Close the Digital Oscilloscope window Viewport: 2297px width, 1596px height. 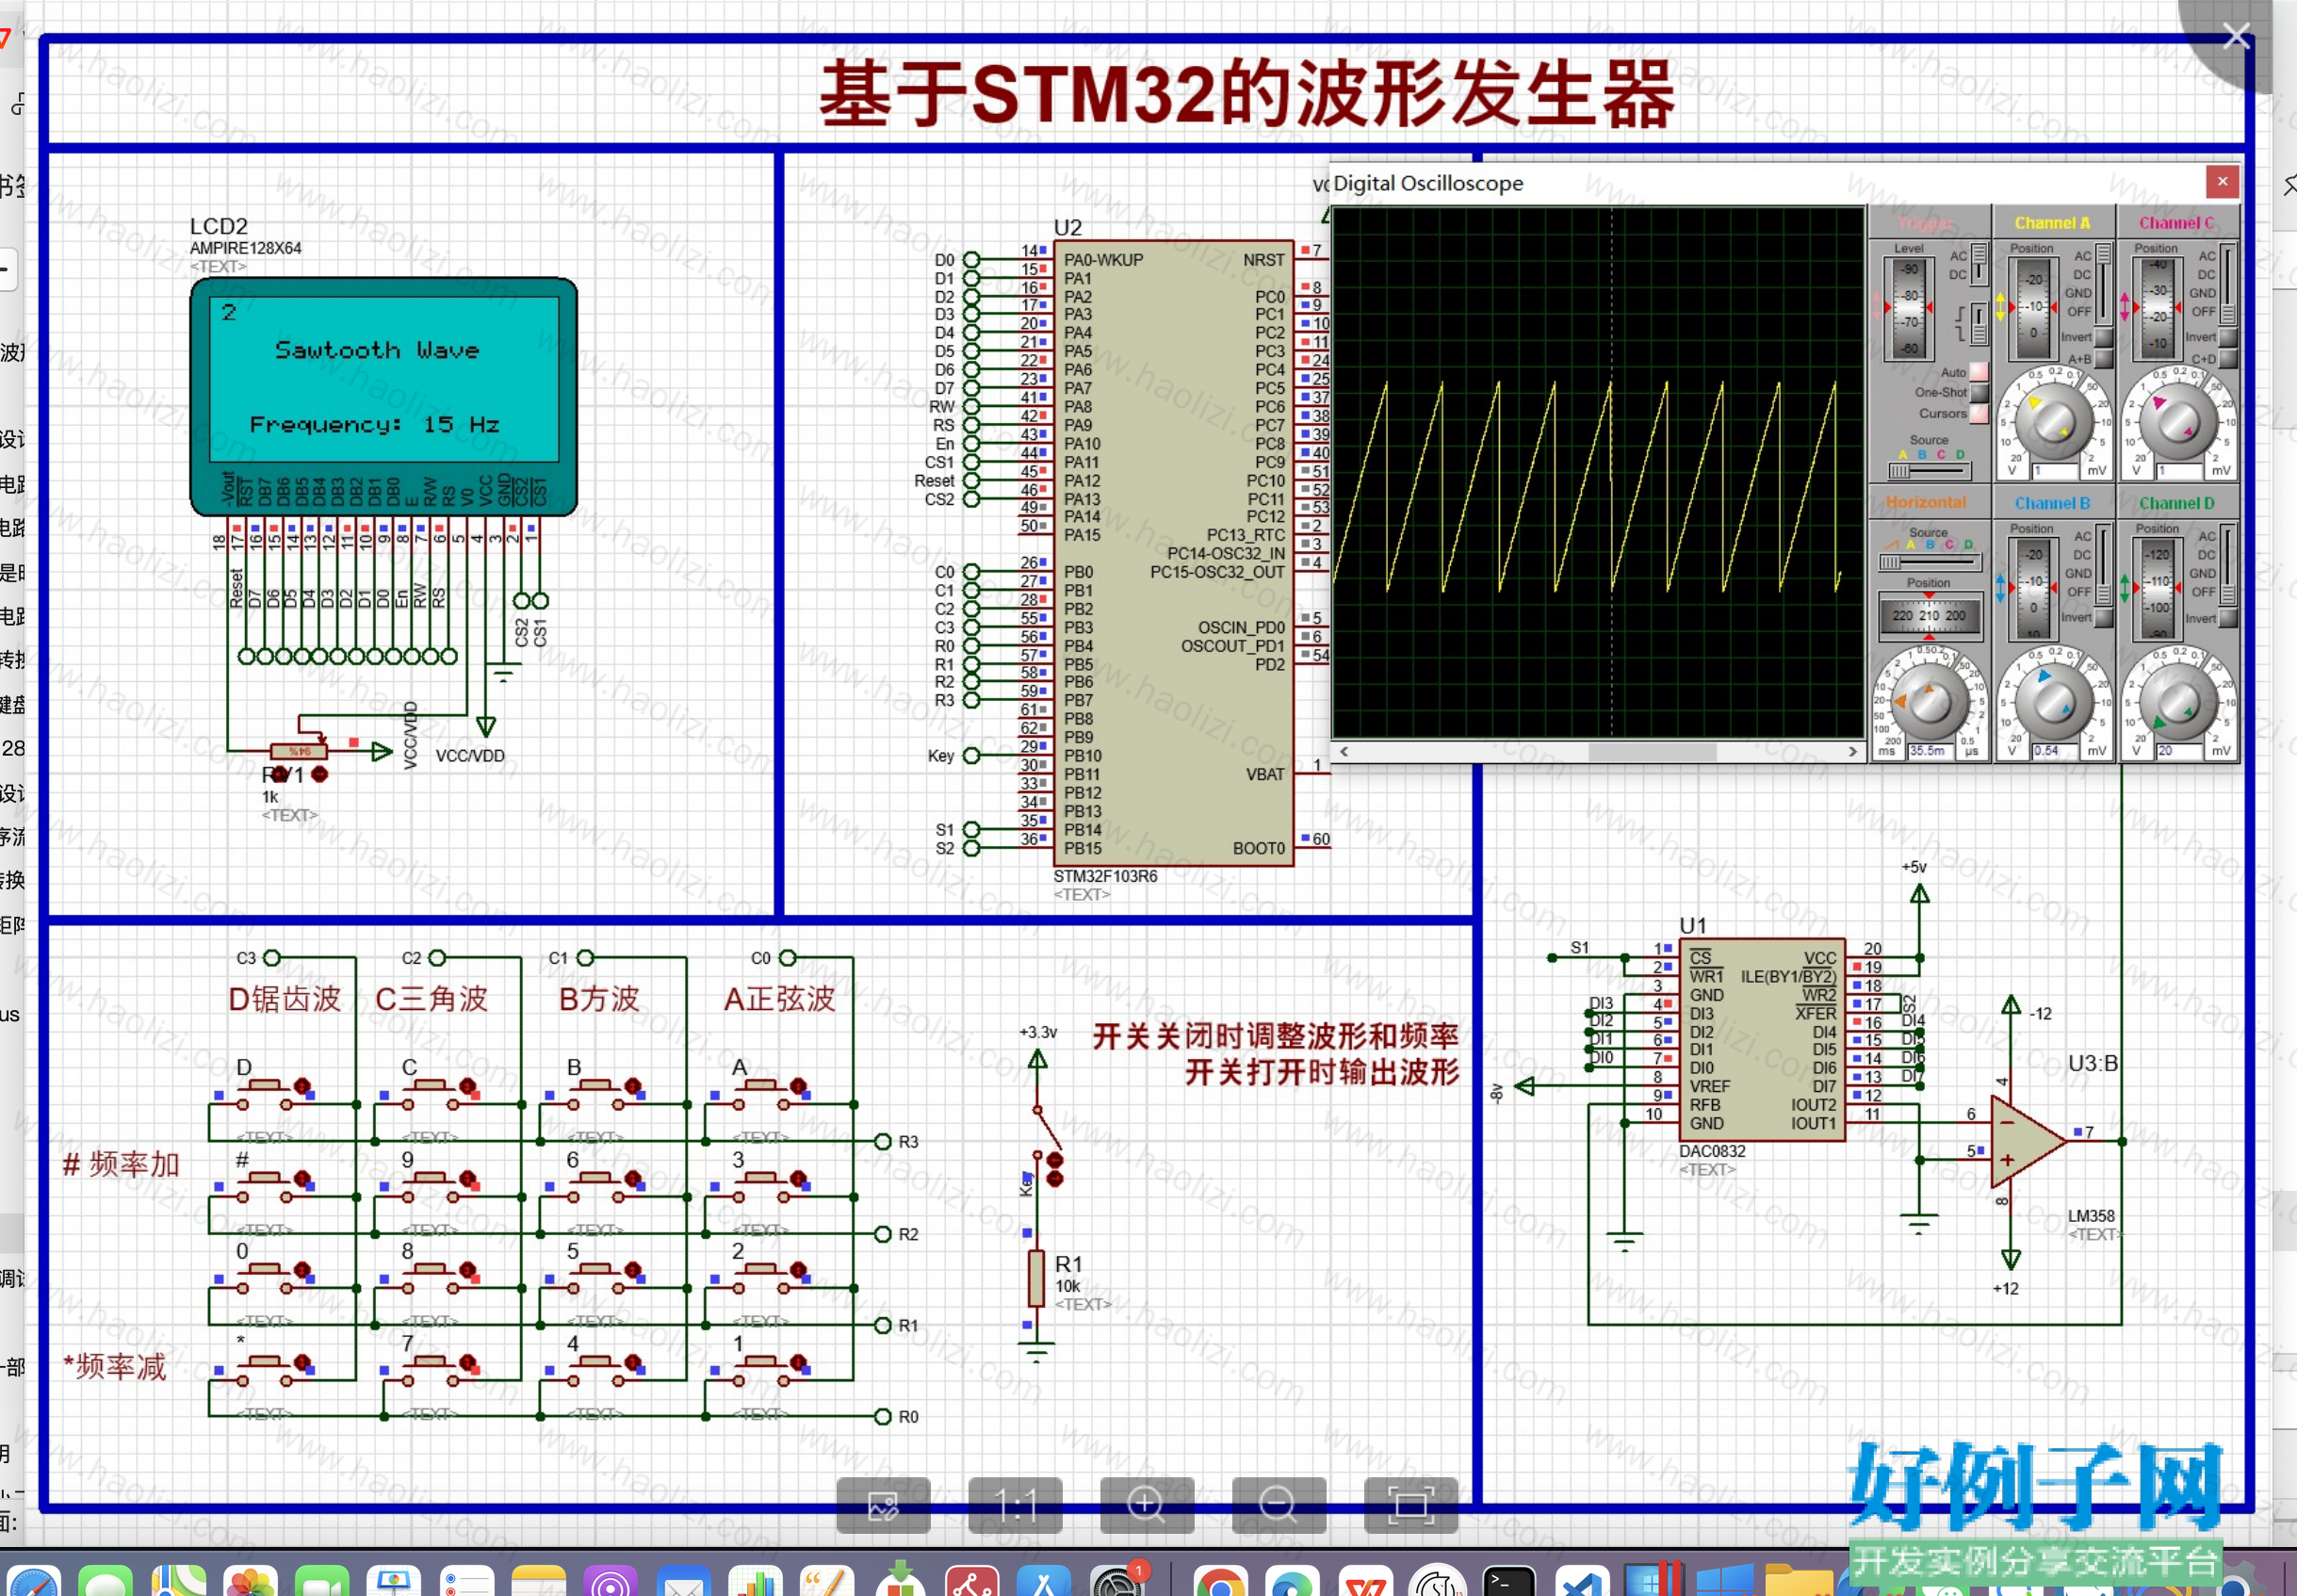2222,182
